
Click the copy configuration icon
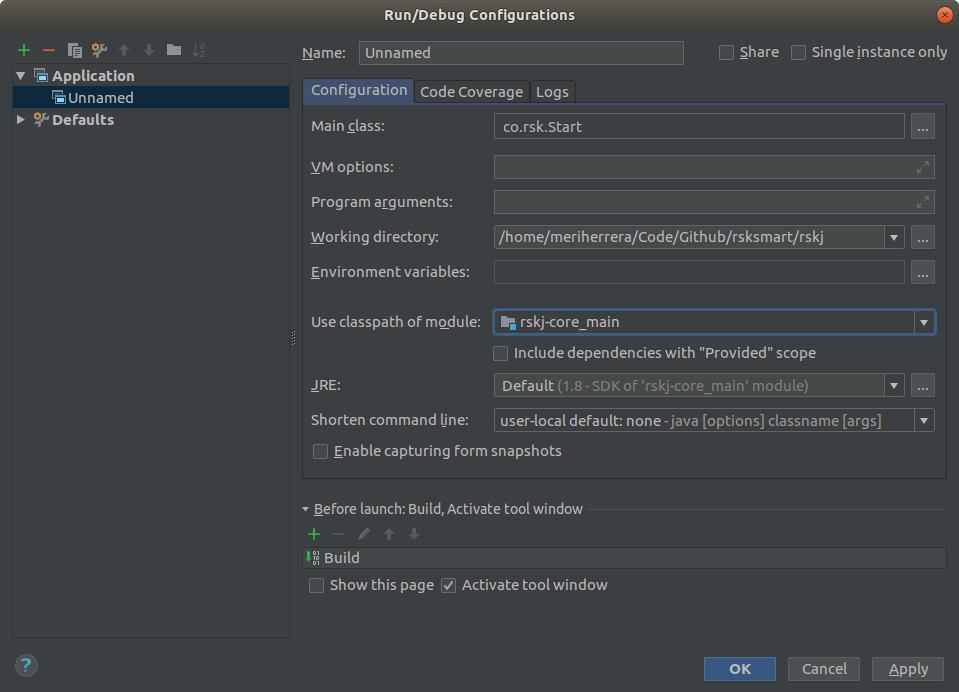pos(74,50)
